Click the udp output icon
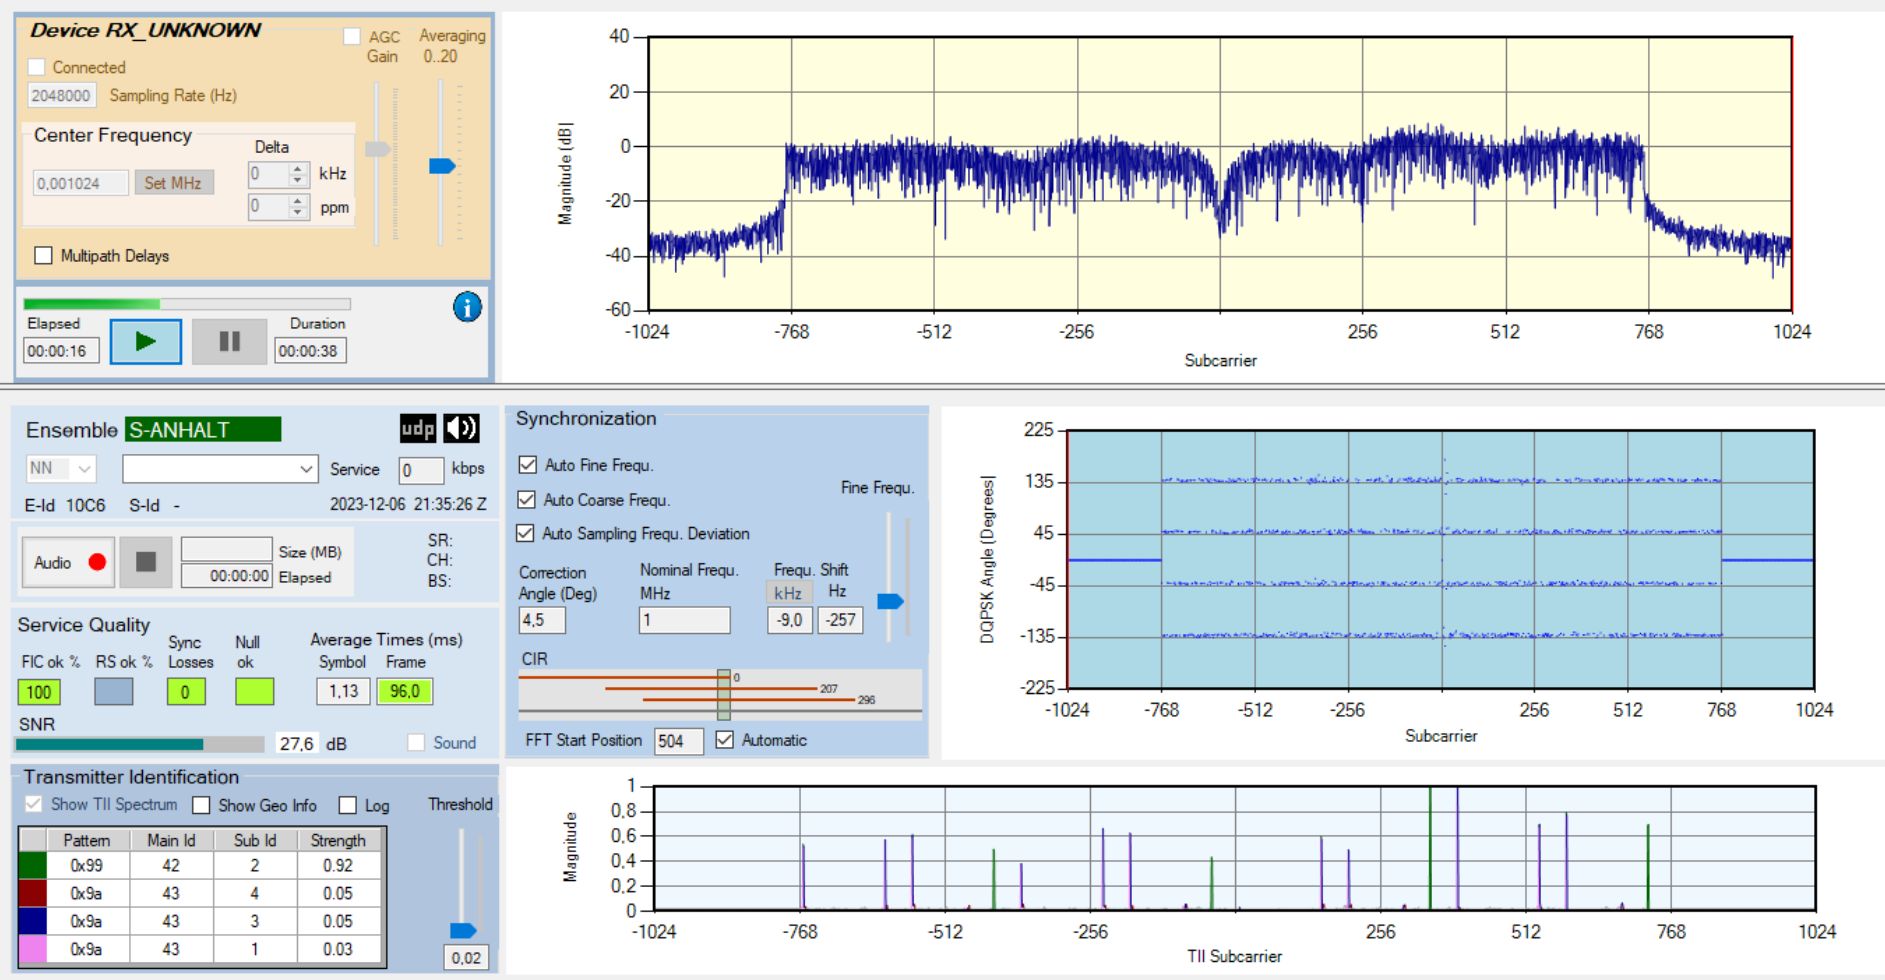Viewport: 1885px width, 980px height. [x=418, y=429]
